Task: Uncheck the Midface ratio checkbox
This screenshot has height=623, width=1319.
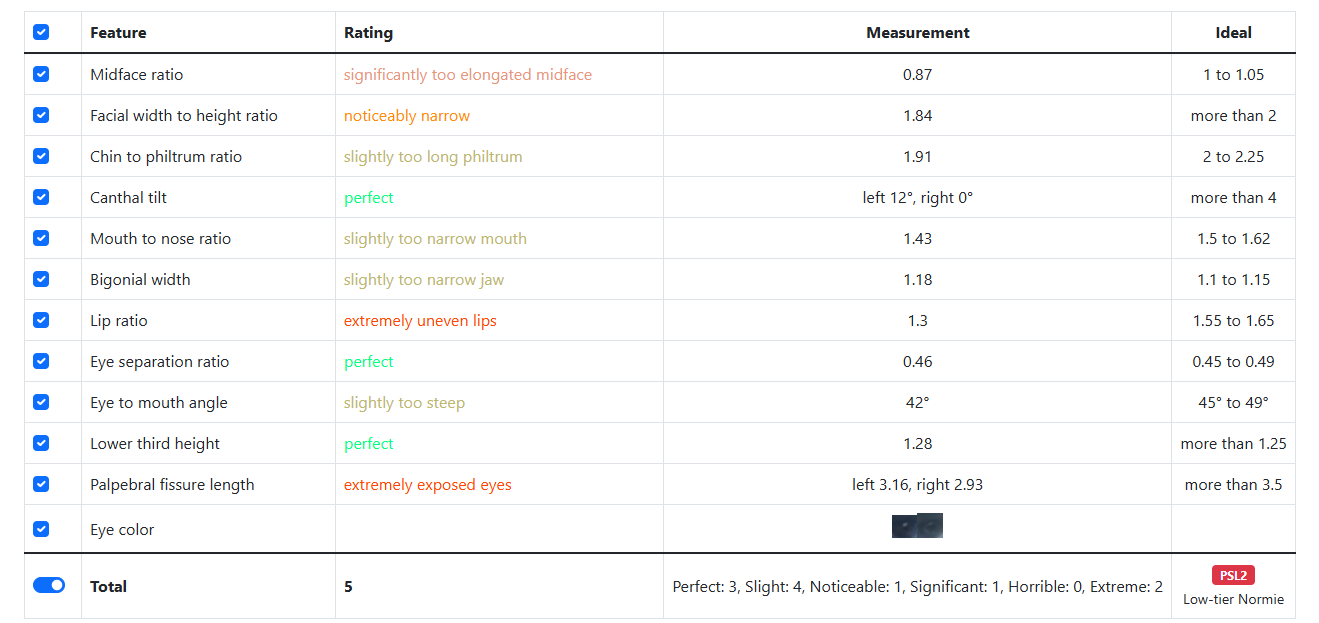Action: point(41,74)
